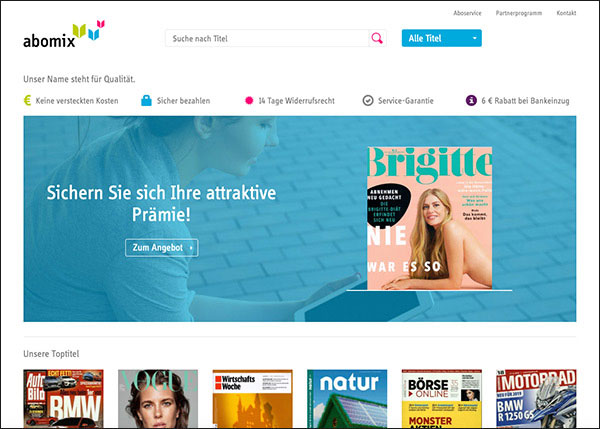Focus the Suche nach Titel field

point(267,38)
